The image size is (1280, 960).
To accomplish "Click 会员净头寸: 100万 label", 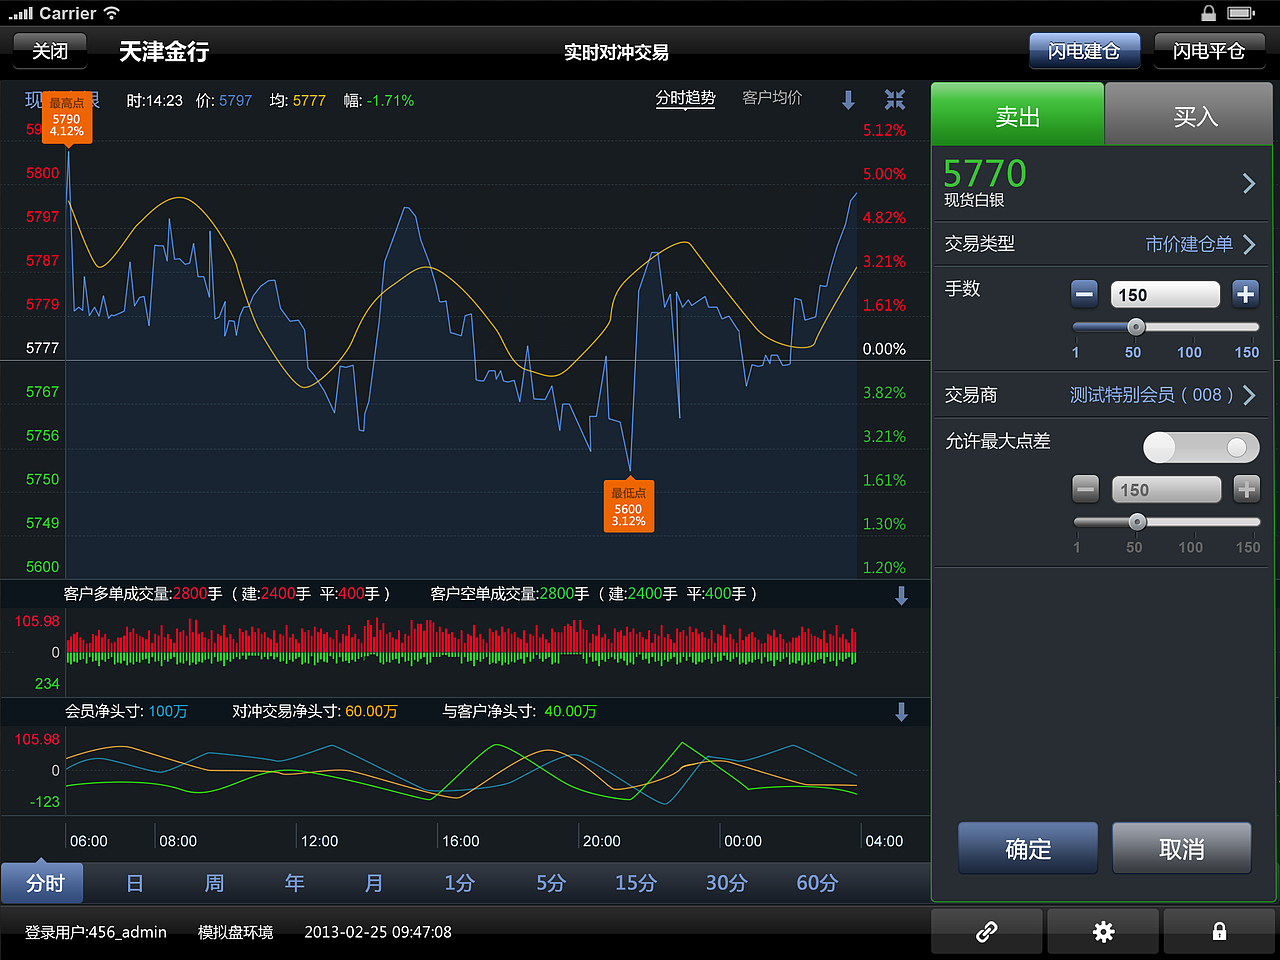I will pos(126,712).
